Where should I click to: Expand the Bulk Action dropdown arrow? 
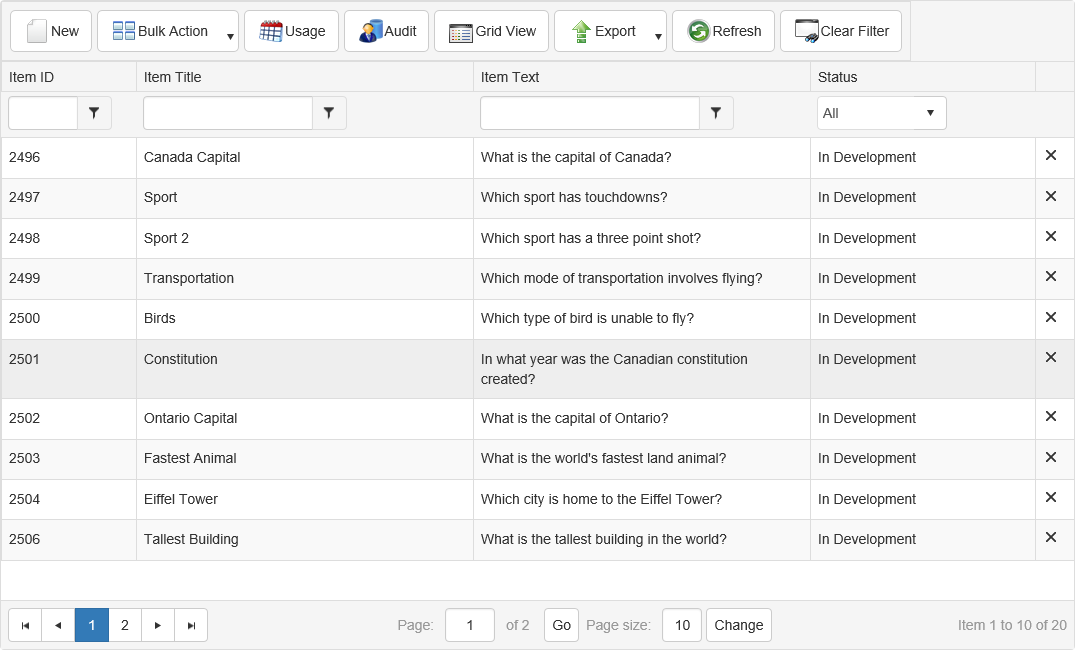click(230, 37)
